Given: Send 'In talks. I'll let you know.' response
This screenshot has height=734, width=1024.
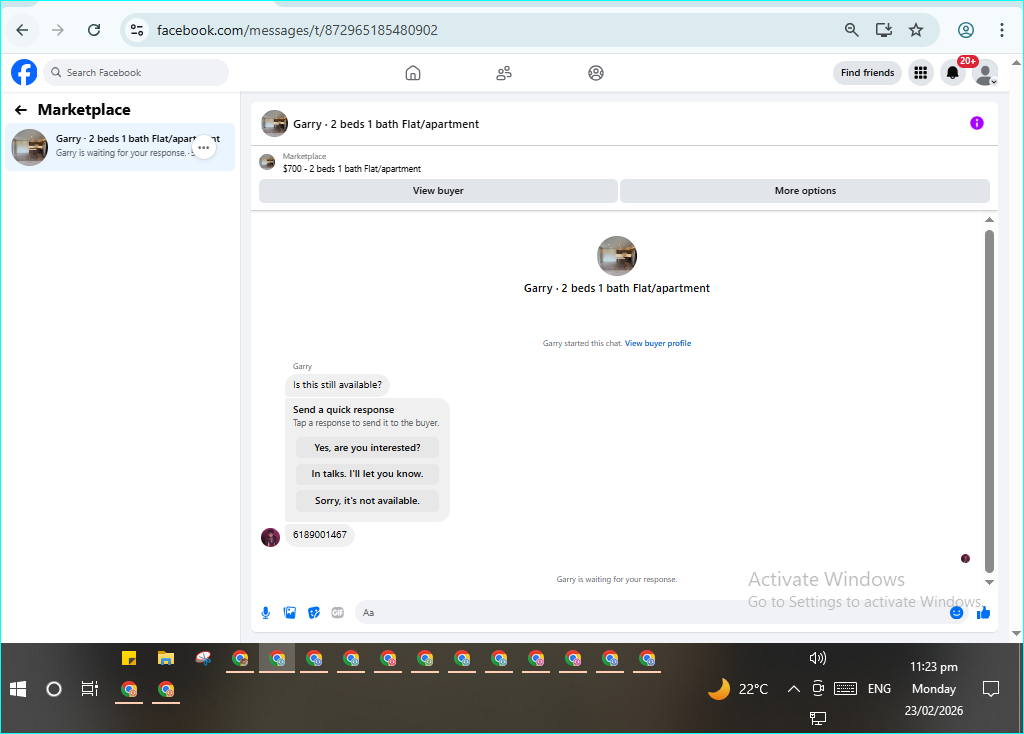Looking at the screenshot, I should [367, 473].
